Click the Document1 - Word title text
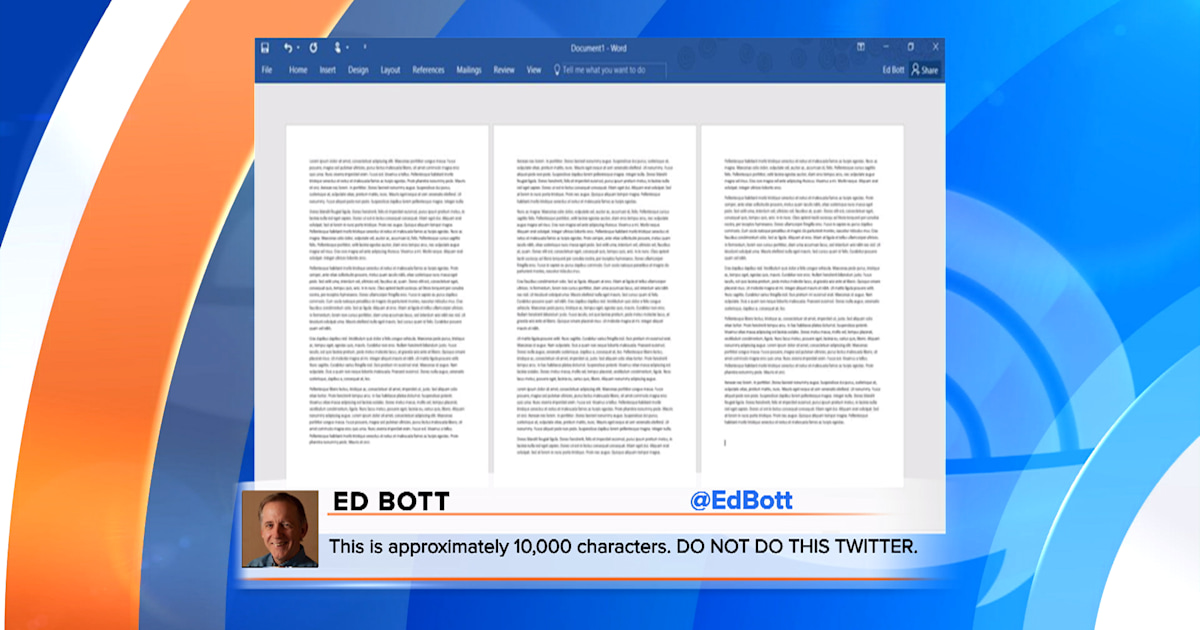The height and width of the screenshot is (630, 1200). point(598,48)
